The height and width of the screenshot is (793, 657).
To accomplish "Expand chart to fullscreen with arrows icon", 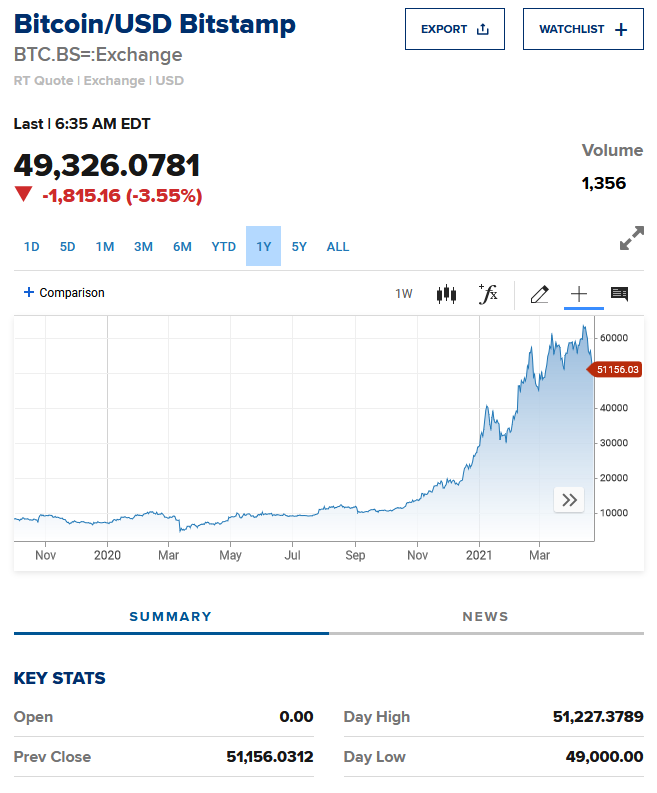I will pos(631,239).
